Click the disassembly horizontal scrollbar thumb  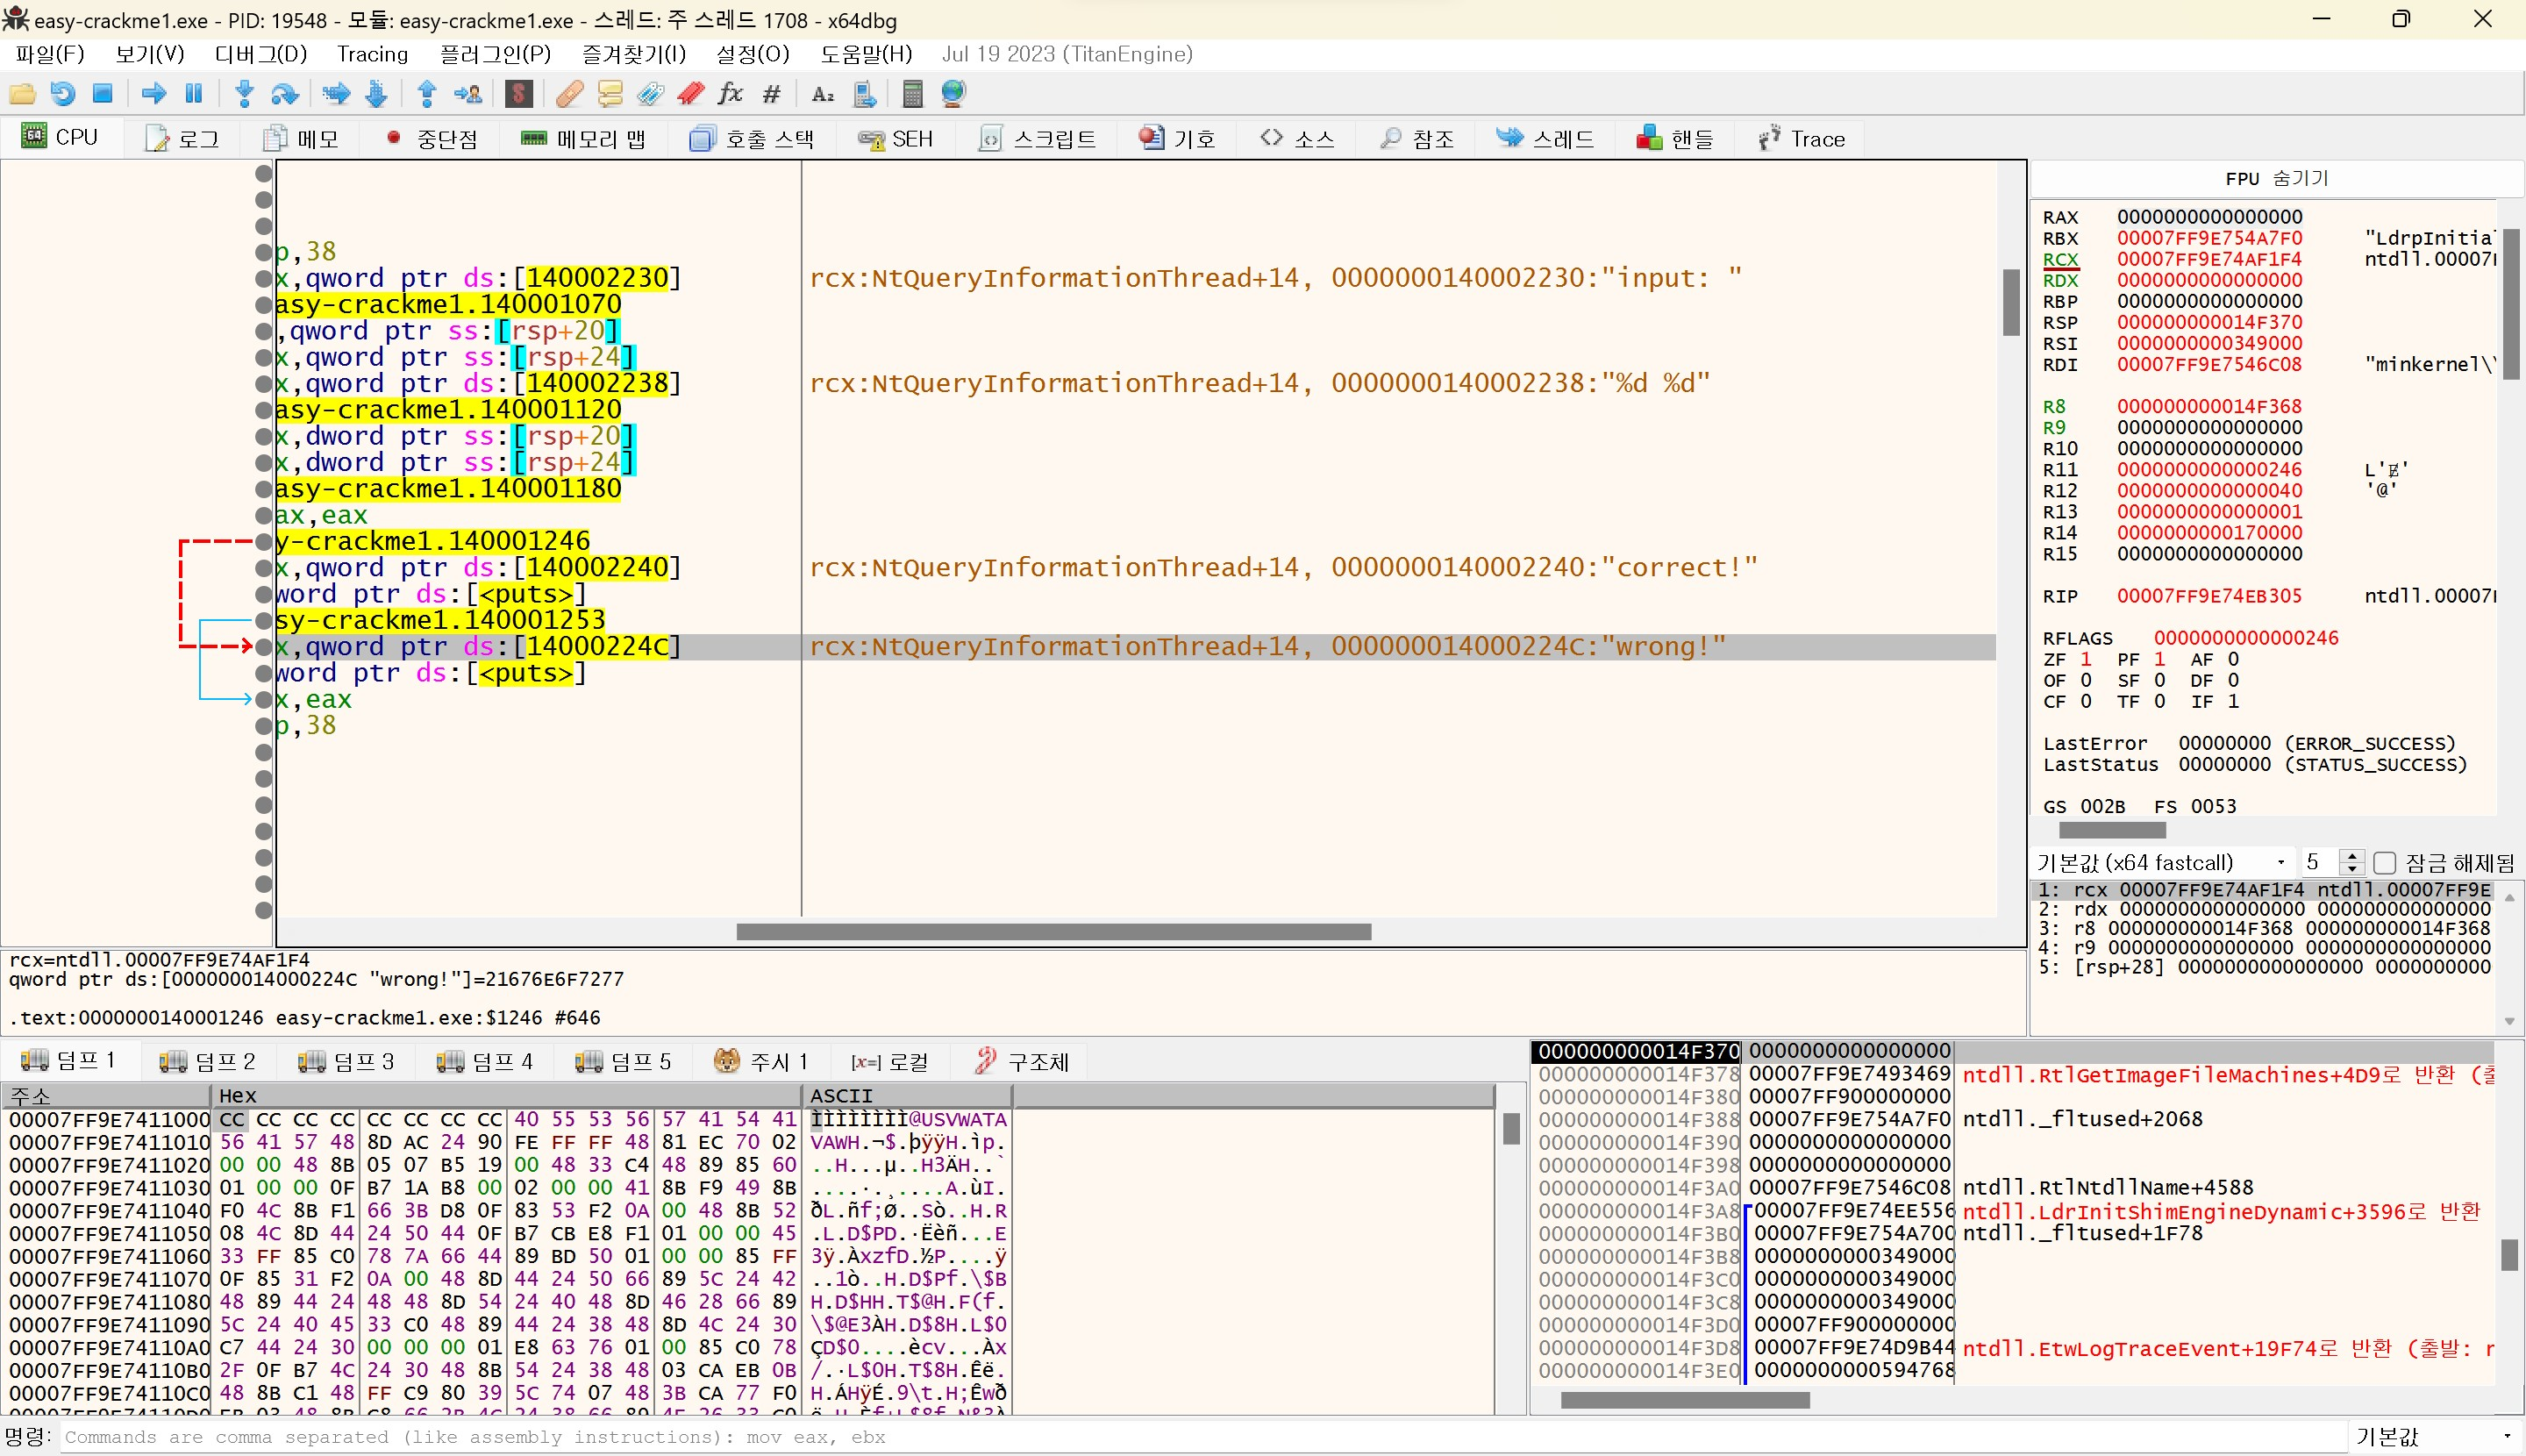coord(1053,932)
